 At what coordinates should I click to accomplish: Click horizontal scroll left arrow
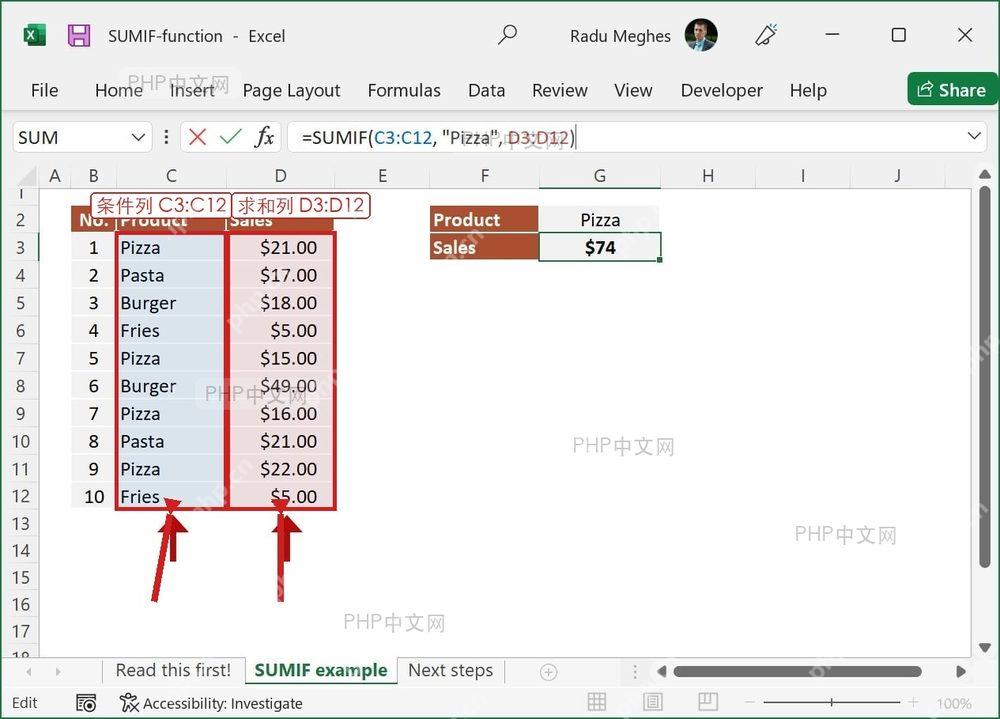[661, 671]
